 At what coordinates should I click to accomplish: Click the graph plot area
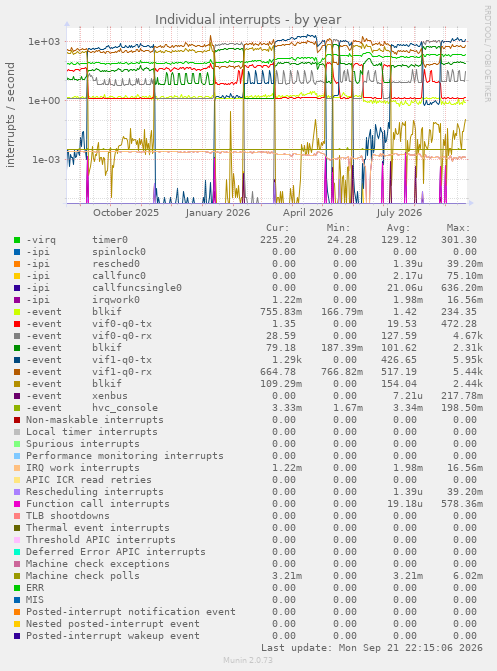coord(267,116)
